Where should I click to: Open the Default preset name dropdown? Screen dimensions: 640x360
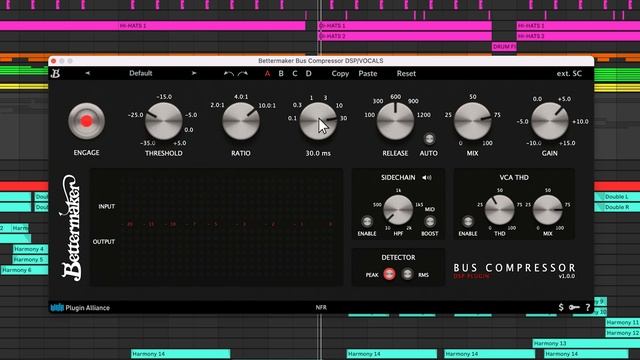[x=141, y=73]
